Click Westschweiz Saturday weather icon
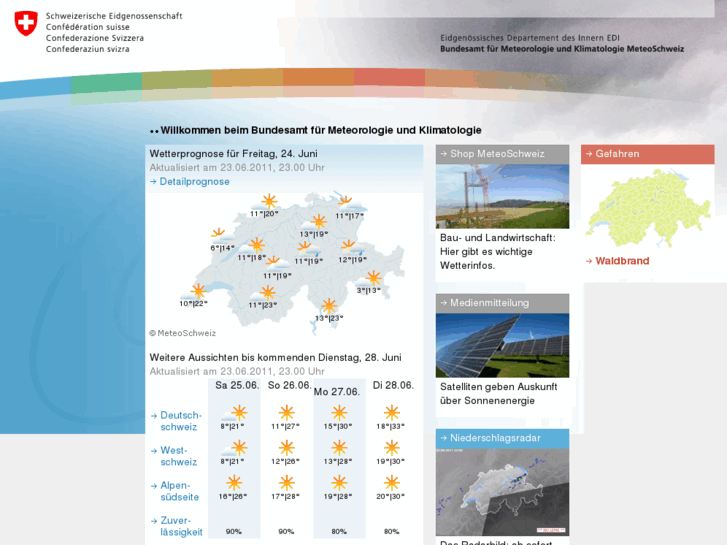This screenshot has height=545, width=727. coord(235,448)
